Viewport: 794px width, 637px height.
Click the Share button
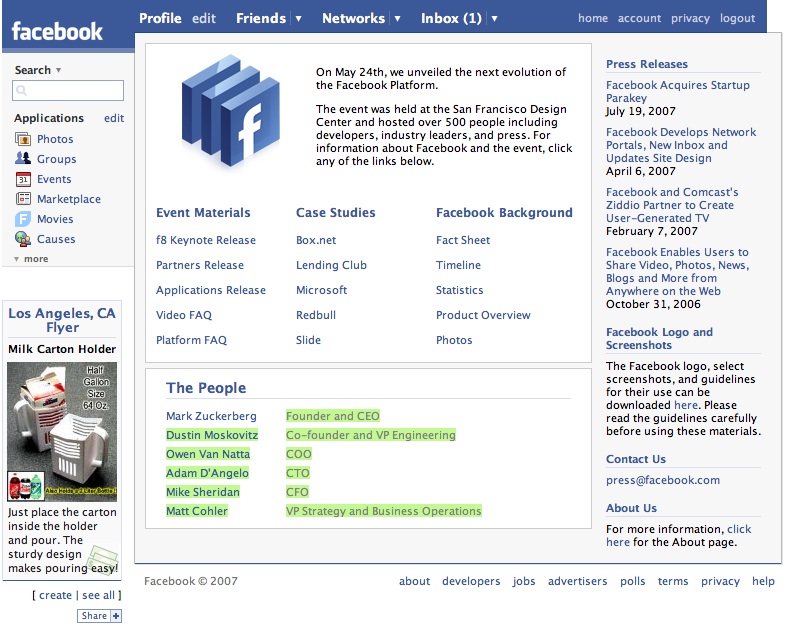coord(99,616)
